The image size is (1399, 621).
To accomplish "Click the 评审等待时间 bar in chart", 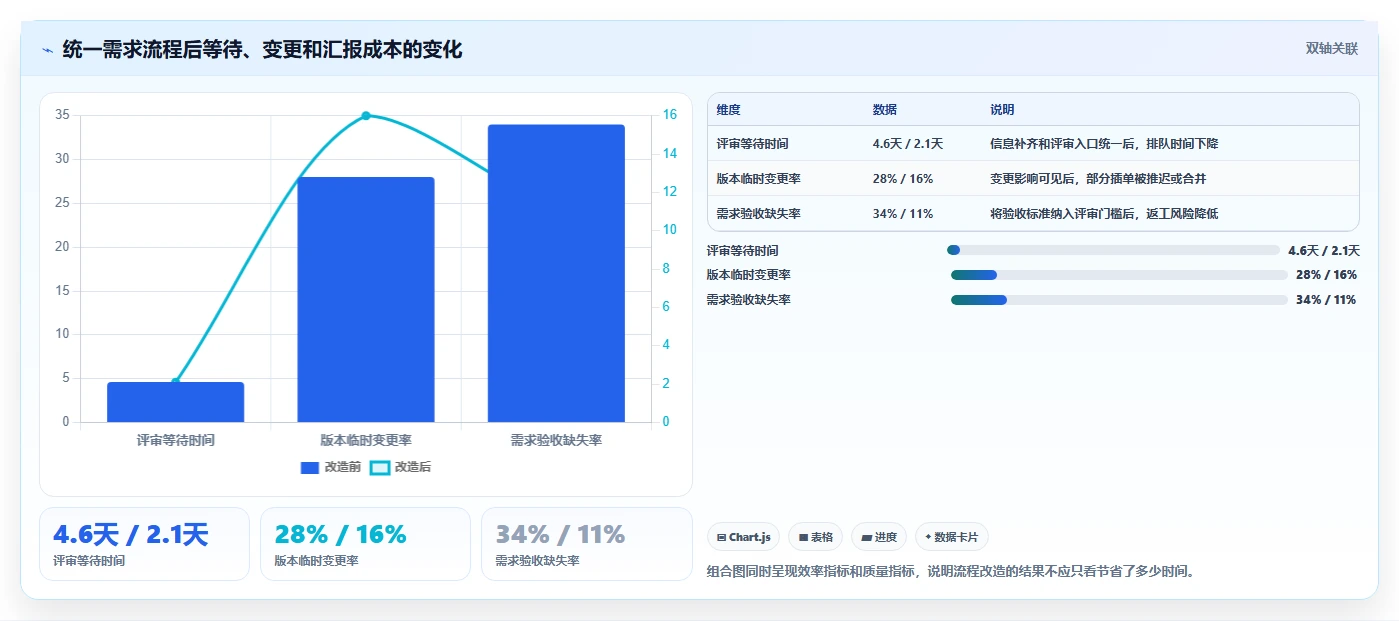I will click(x=176, y=402).
